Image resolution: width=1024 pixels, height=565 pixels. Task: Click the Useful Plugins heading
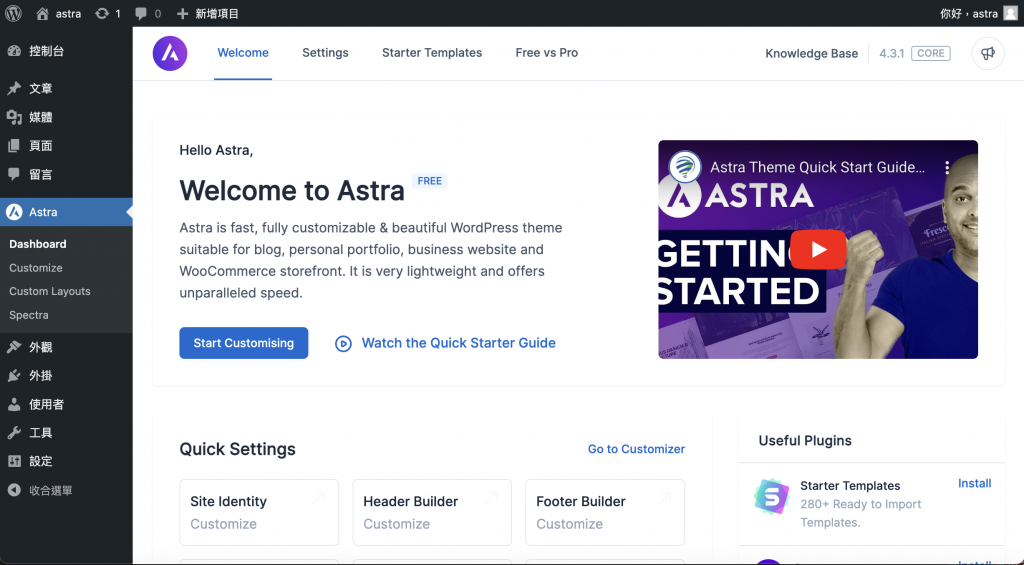805,440
